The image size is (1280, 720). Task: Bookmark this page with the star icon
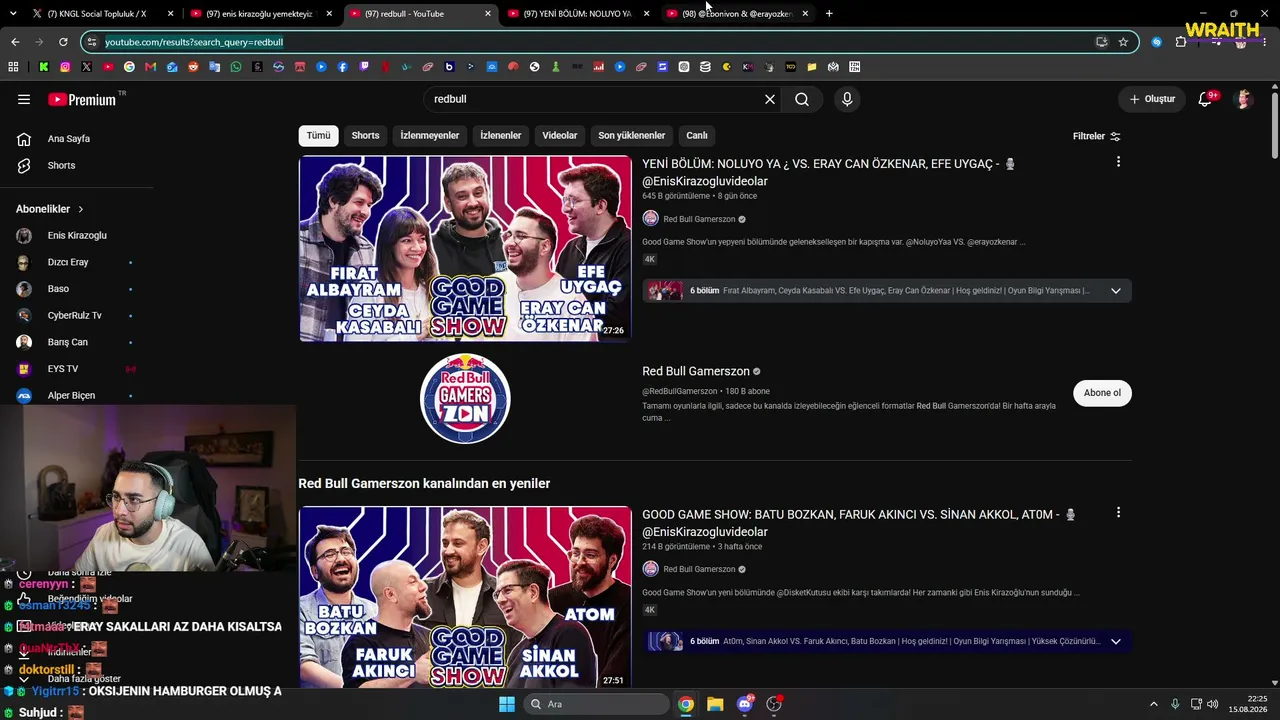pos(1123,42)
